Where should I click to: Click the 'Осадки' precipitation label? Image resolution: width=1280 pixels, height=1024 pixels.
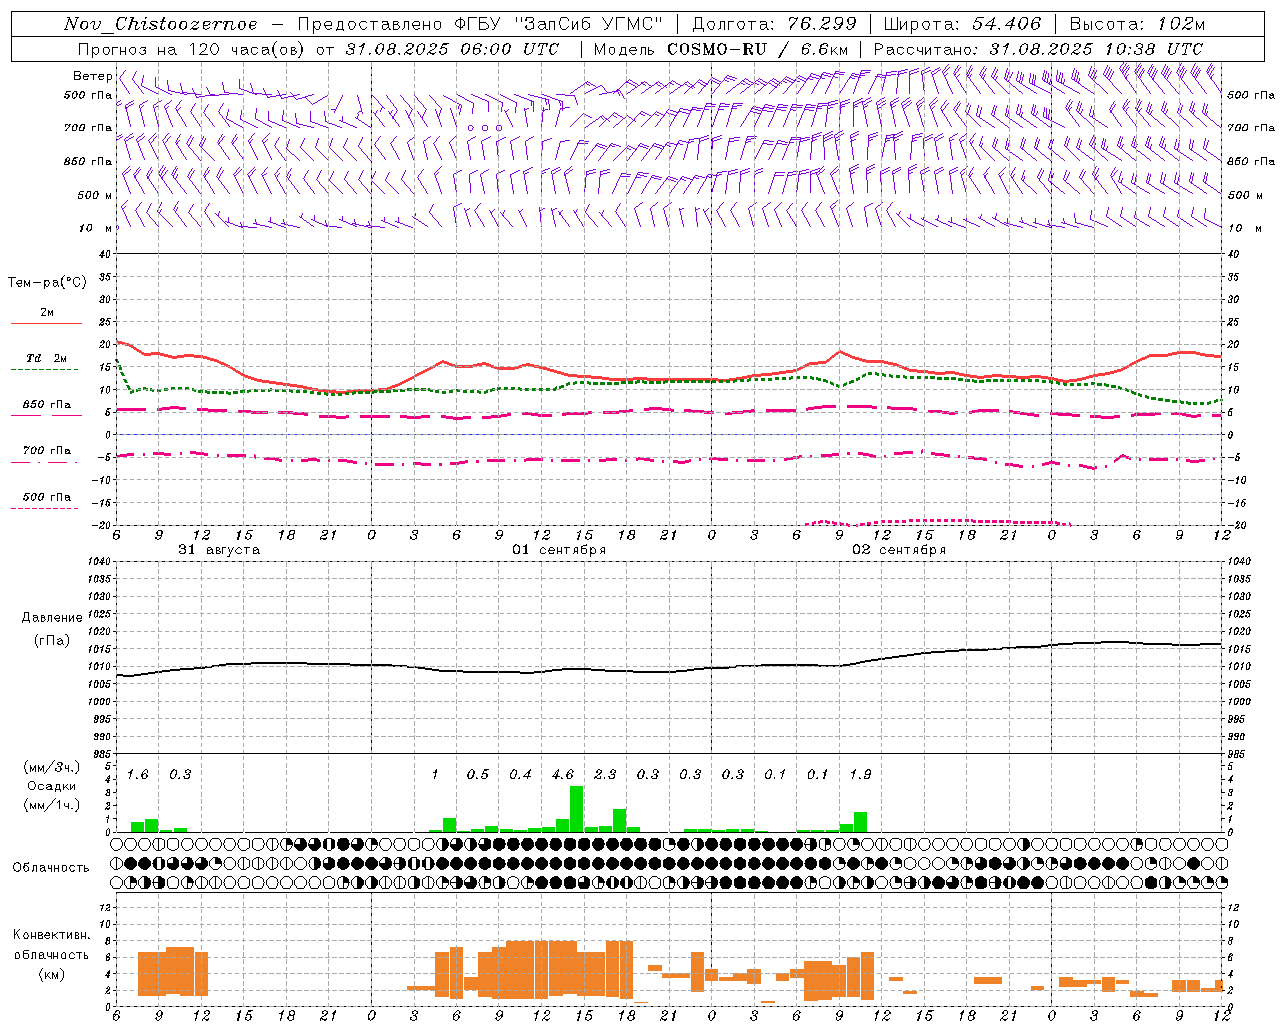point(51,786)
